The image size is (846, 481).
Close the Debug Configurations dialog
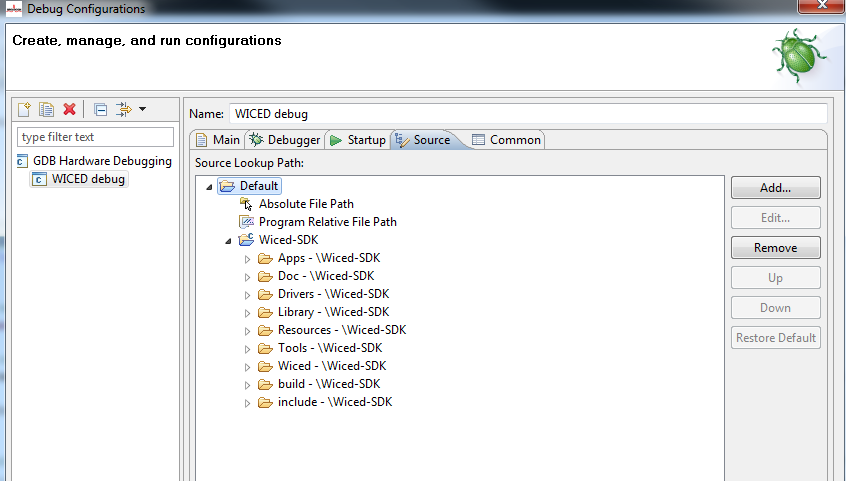(x=821, y=5)
